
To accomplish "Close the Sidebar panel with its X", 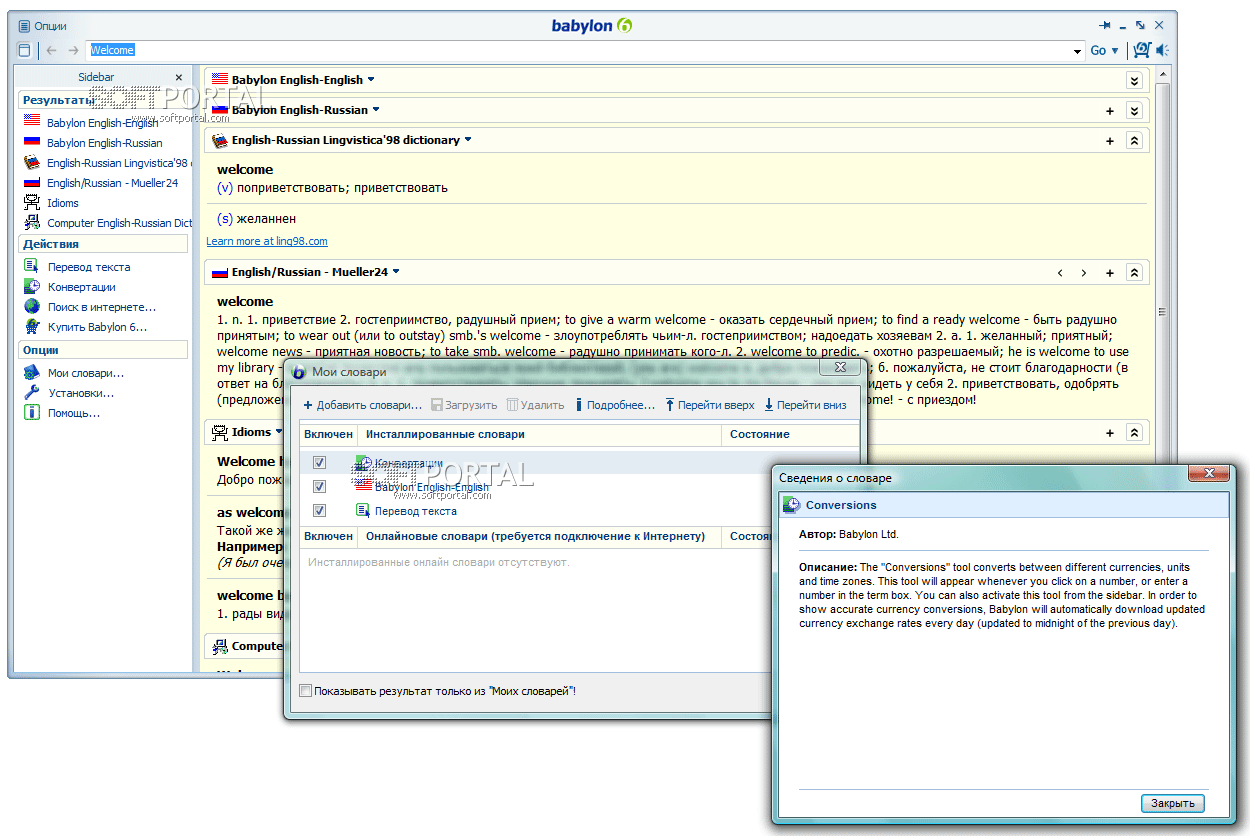I will (179, 77).
